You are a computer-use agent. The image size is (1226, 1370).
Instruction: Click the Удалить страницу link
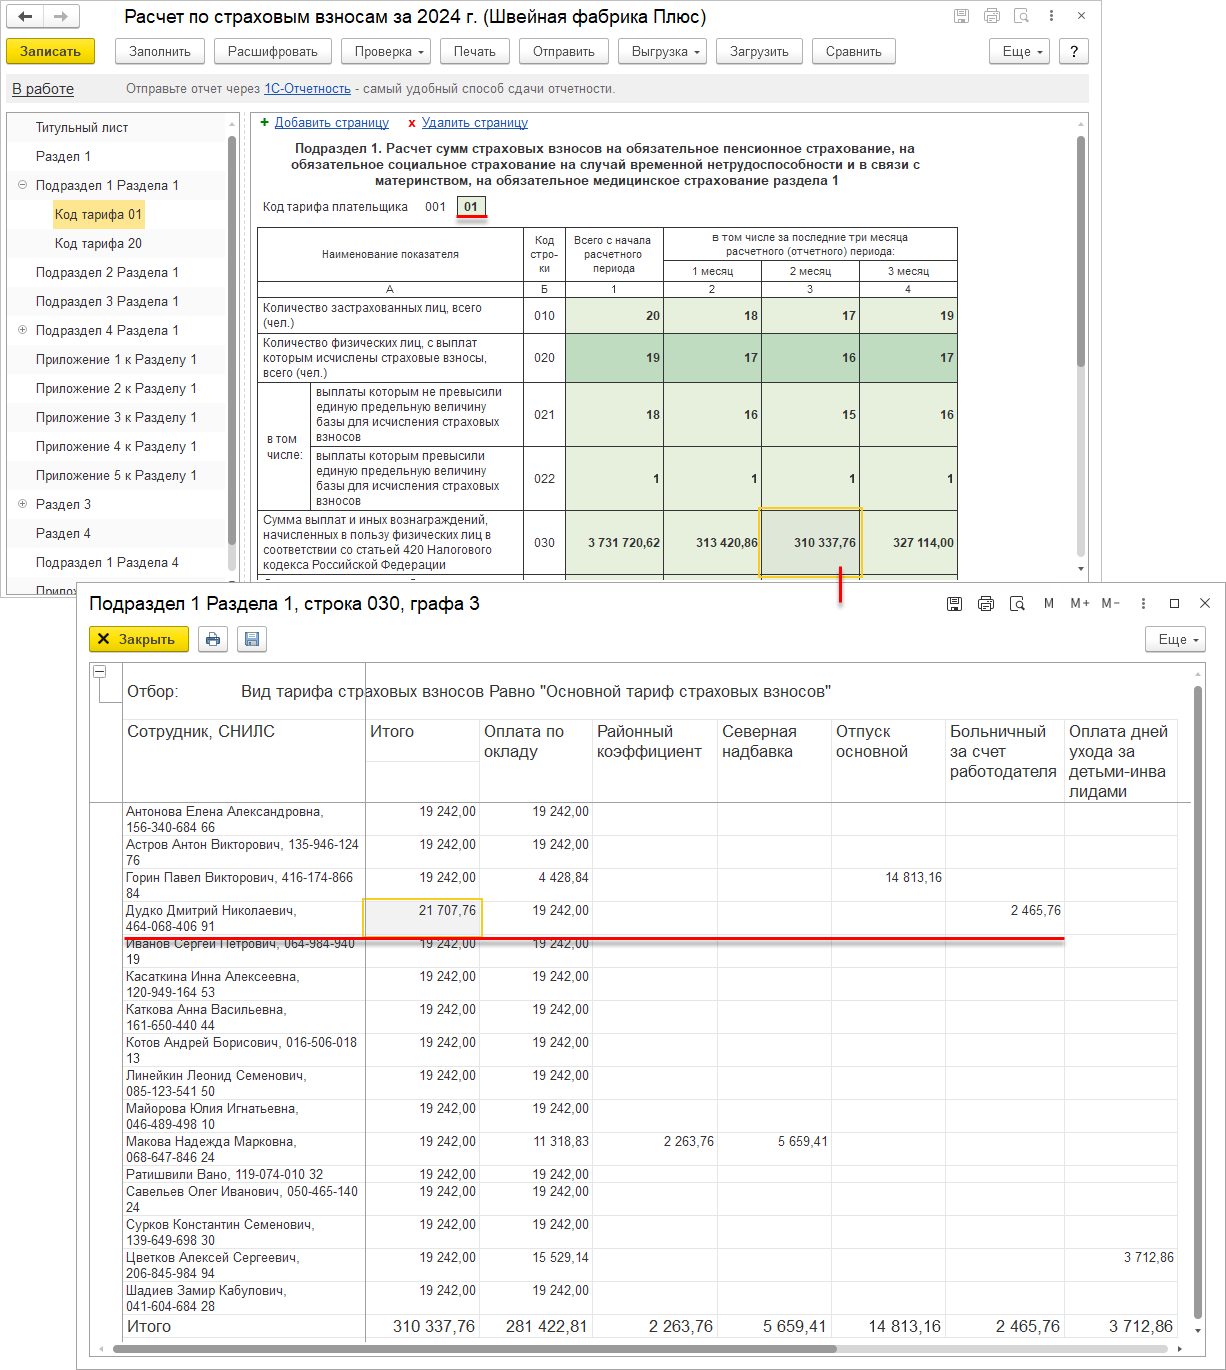pos(475,122)
